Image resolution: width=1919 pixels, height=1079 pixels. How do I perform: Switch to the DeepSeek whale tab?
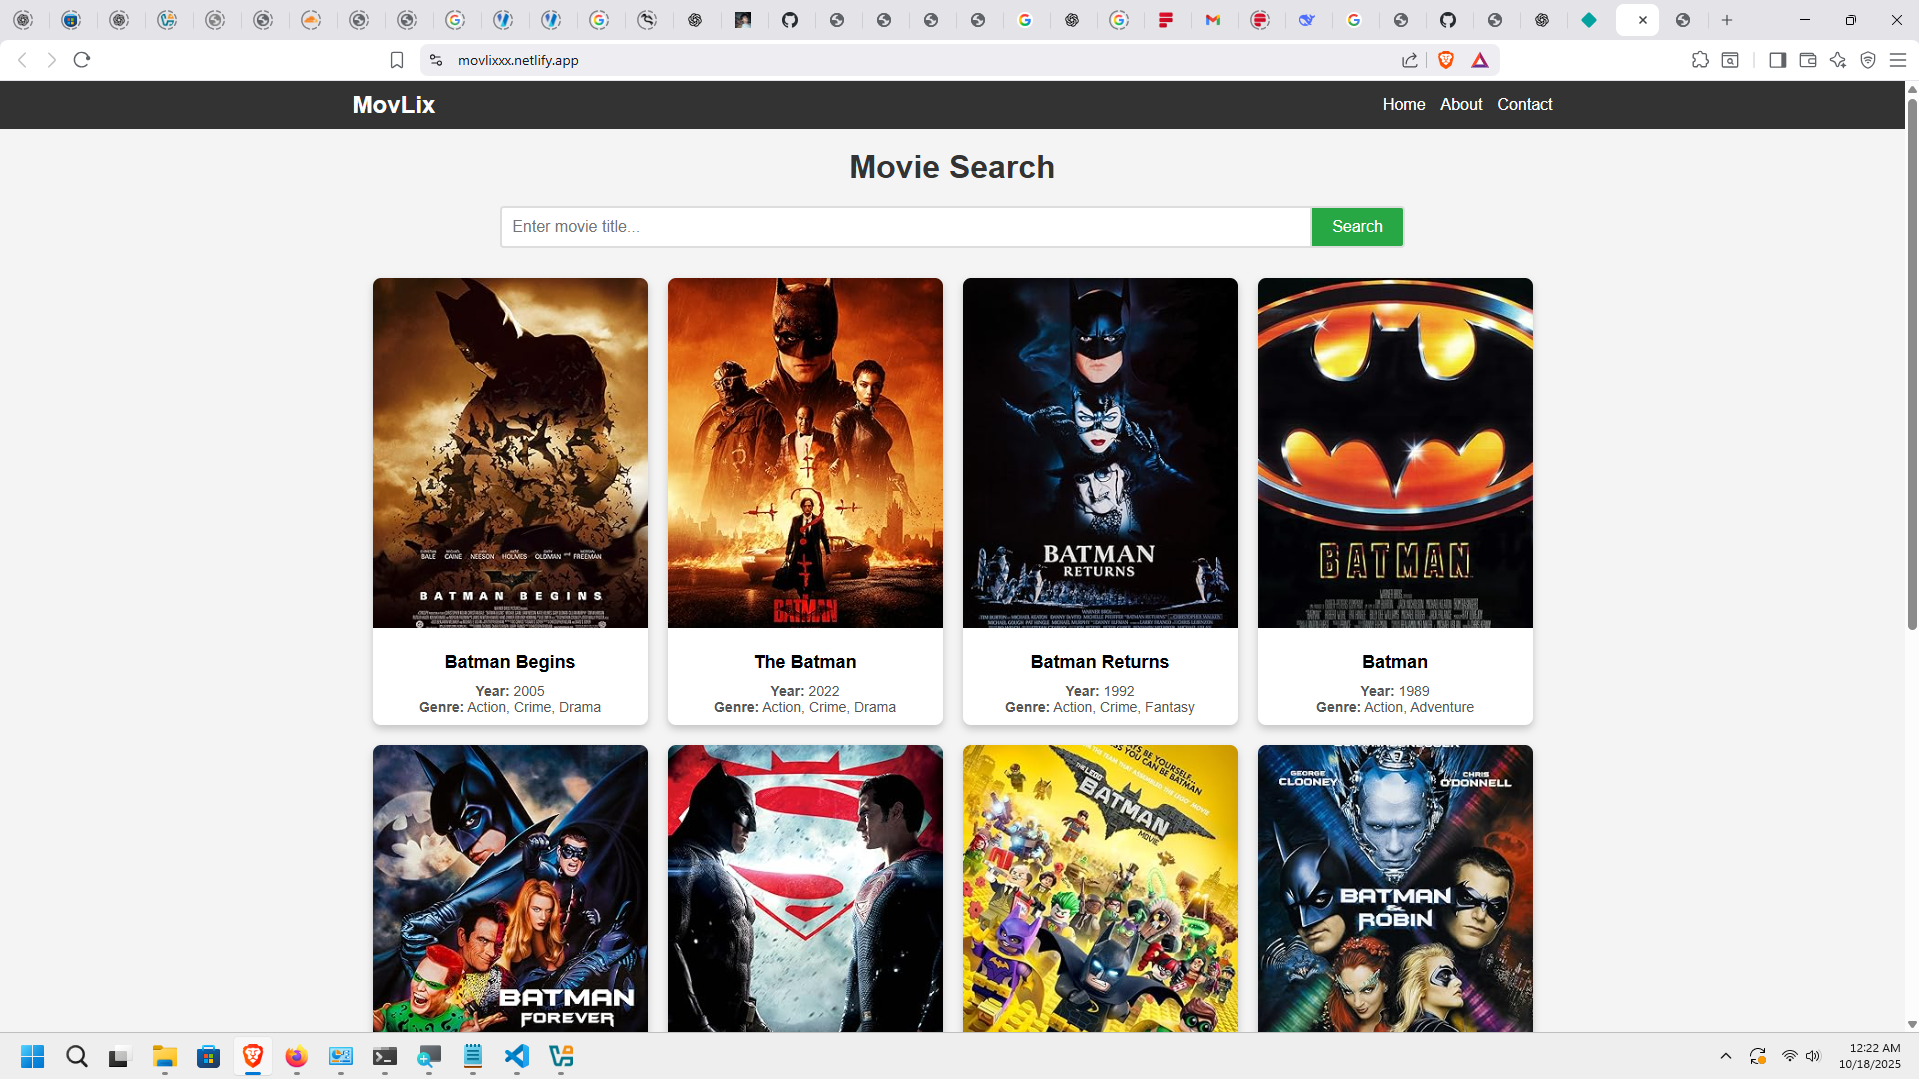(x=1307, y=20)
